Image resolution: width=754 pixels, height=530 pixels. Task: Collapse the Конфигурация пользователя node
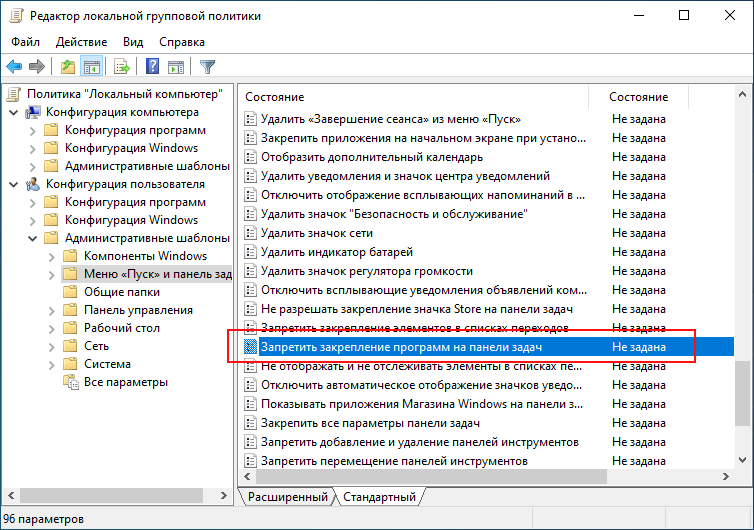pyautogui.click(x=14, y=185)
